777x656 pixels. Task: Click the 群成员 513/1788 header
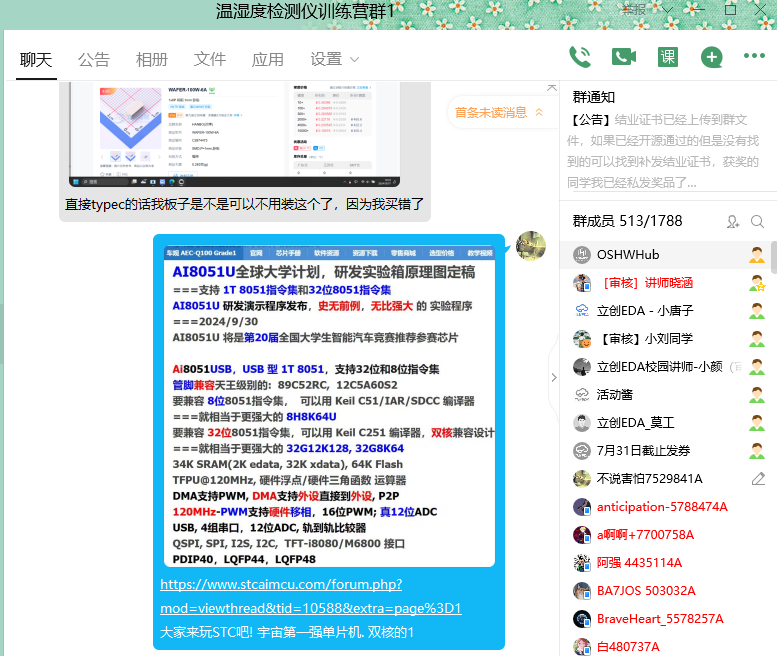pos(627,221)
